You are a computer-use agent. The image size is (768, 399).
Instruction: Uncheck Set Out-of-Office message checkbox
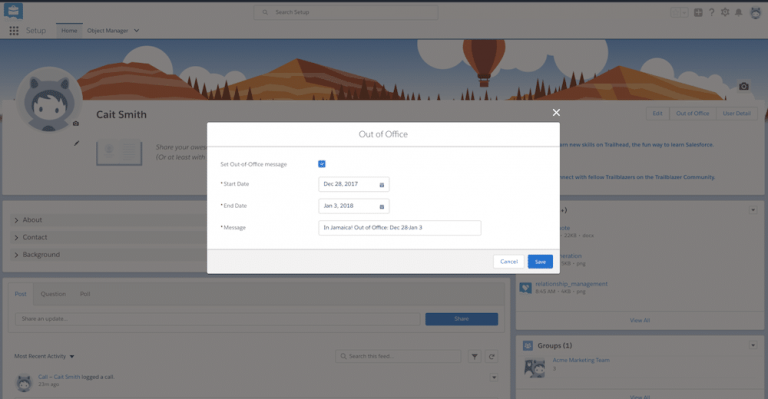click(322, 164)
